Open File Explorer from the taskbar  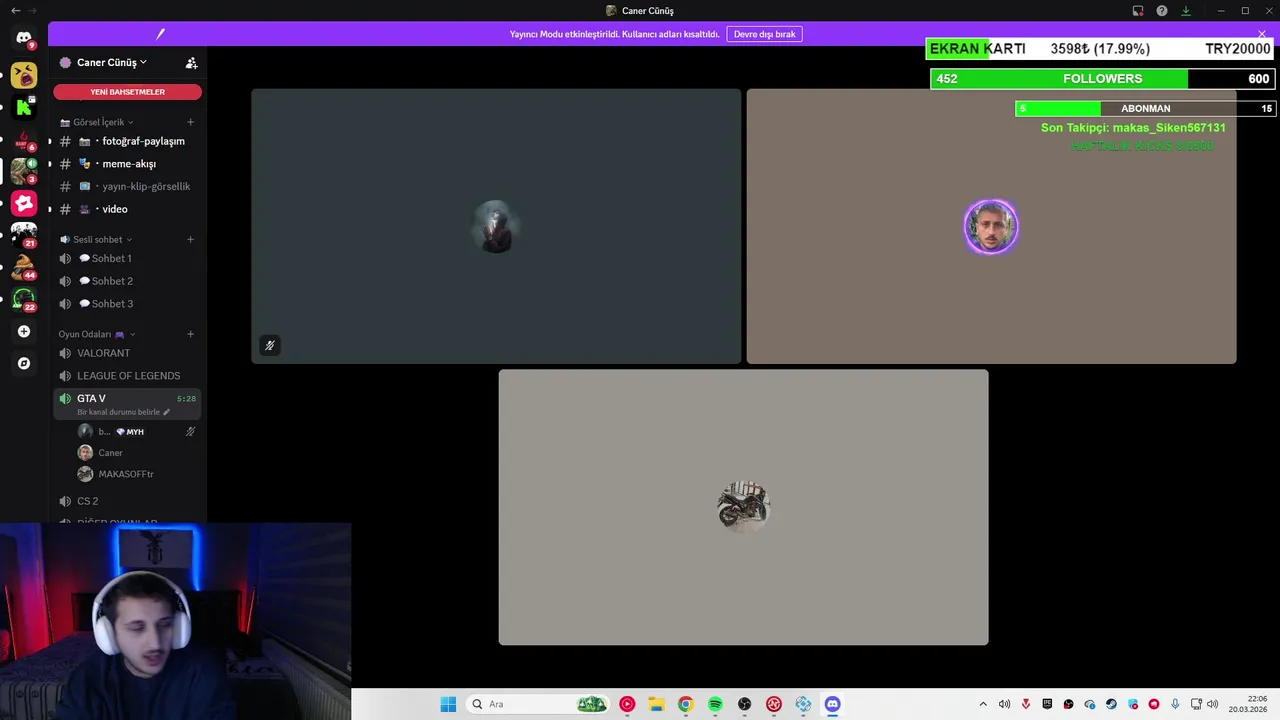(x=656, y=704)
